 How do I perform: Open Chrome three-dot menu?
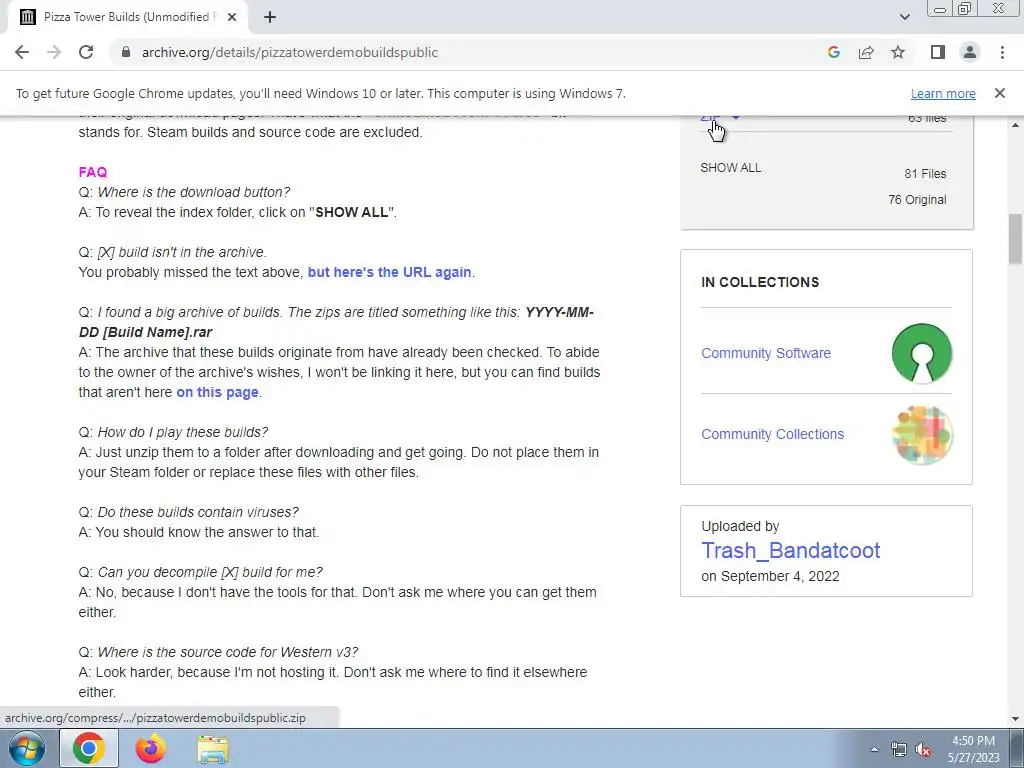pyautogui.click(x=1002, y=52)
